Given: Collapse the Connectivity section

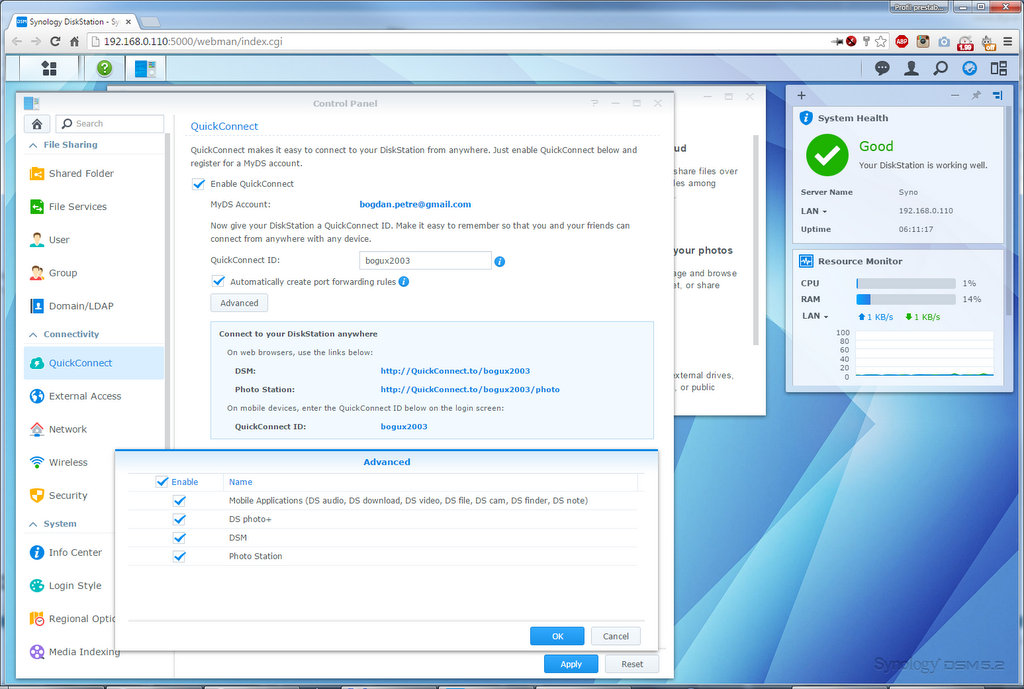Looking at the screenshot, I should click(x=33, y=334).
